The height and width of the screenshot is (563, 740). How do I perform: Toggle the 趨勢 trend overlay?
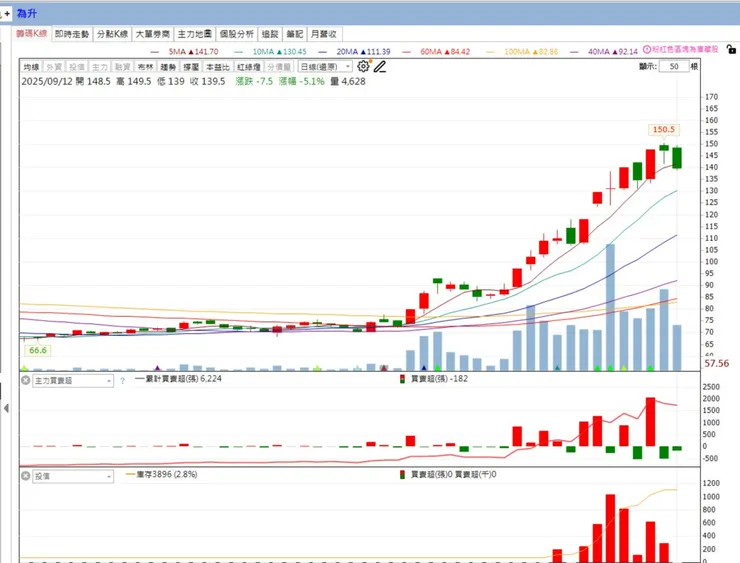tap(168, 67)
